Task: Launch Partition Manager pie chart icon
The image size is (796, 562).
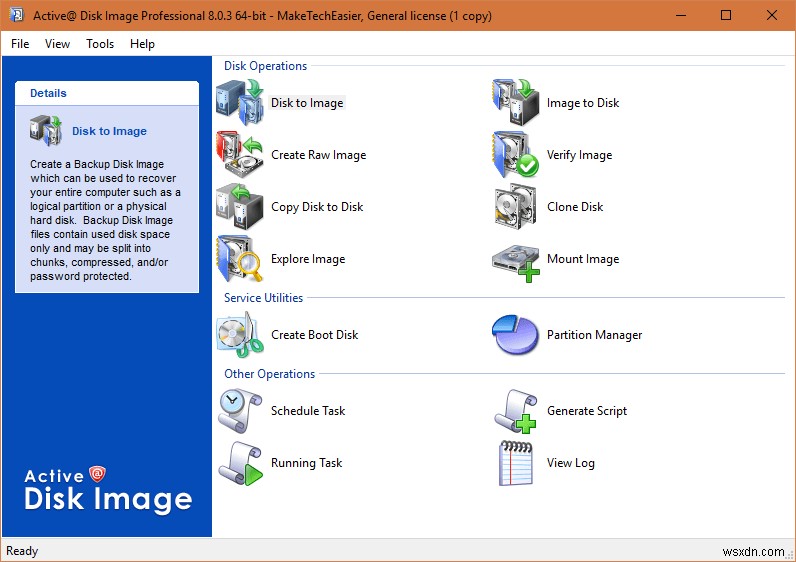Action: pos(515,335)
